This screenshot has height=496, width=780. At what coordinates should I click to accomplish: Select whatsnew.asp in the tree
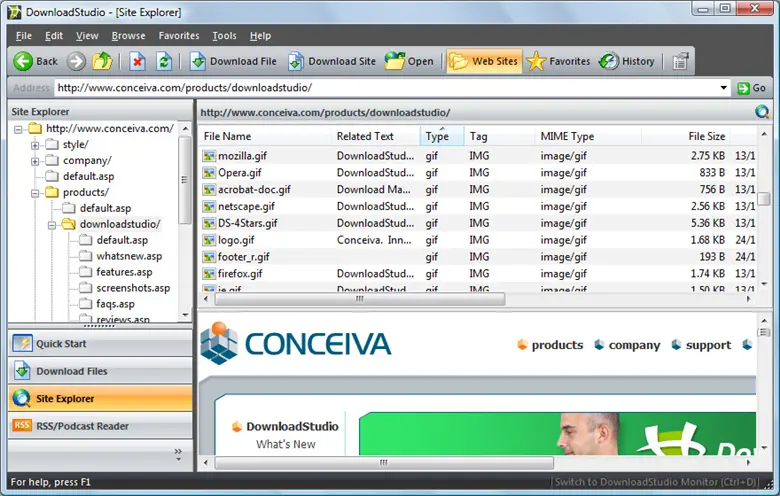[x=129, y=256]
